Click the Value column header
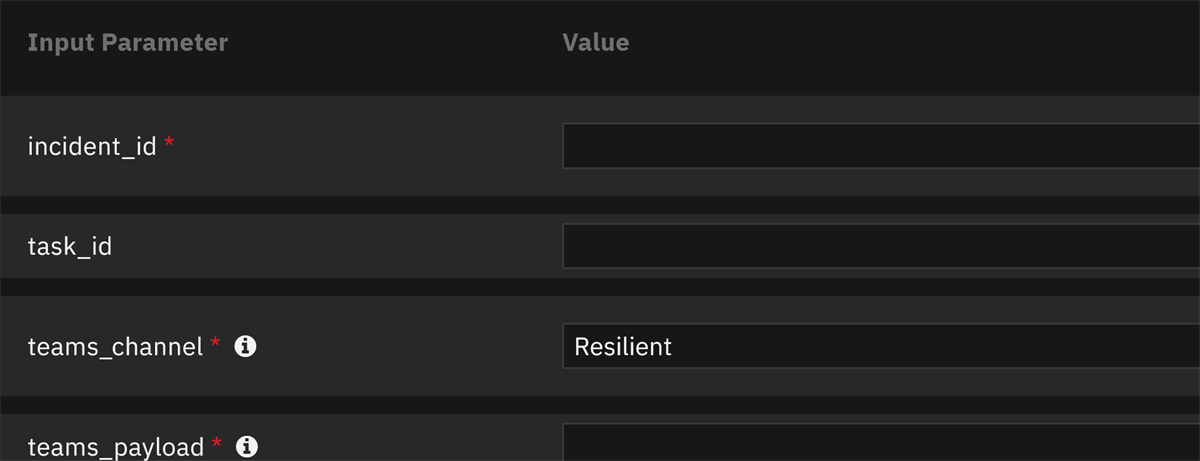Screen dimensions: 1200x461 [x=596, y=42]
